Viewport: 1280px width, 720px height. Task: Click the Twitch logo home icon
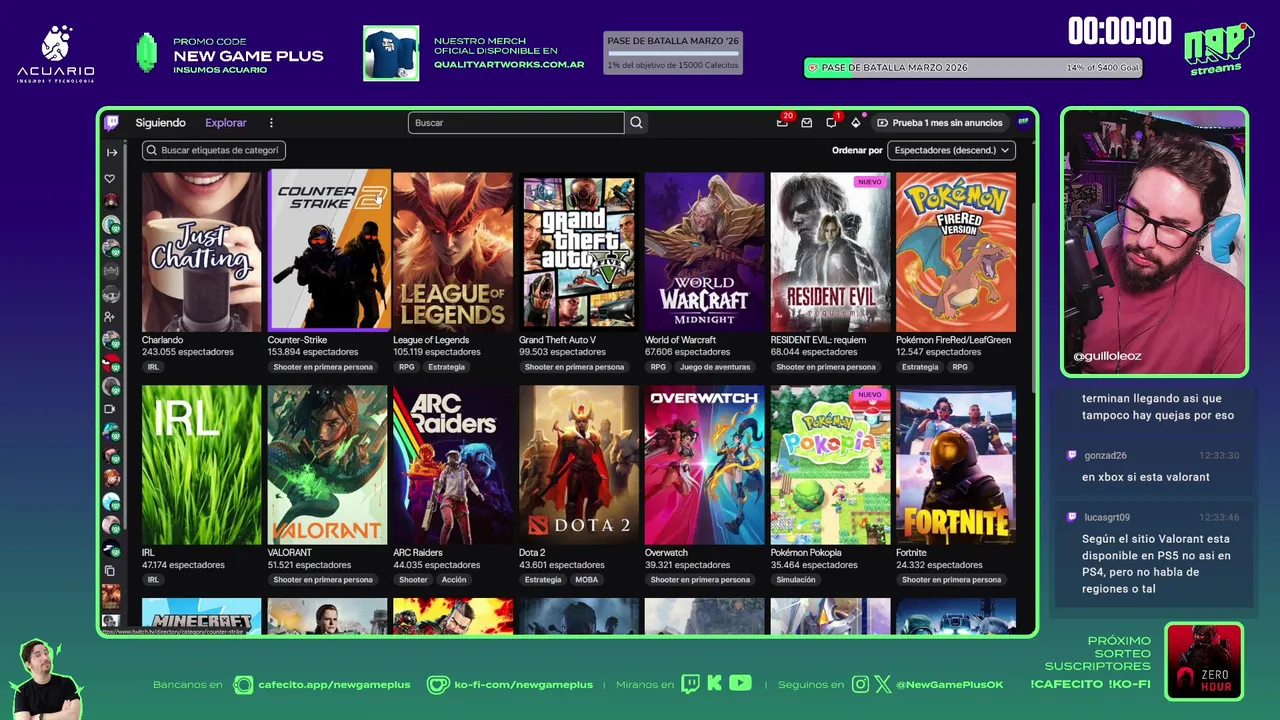point(111,122)
